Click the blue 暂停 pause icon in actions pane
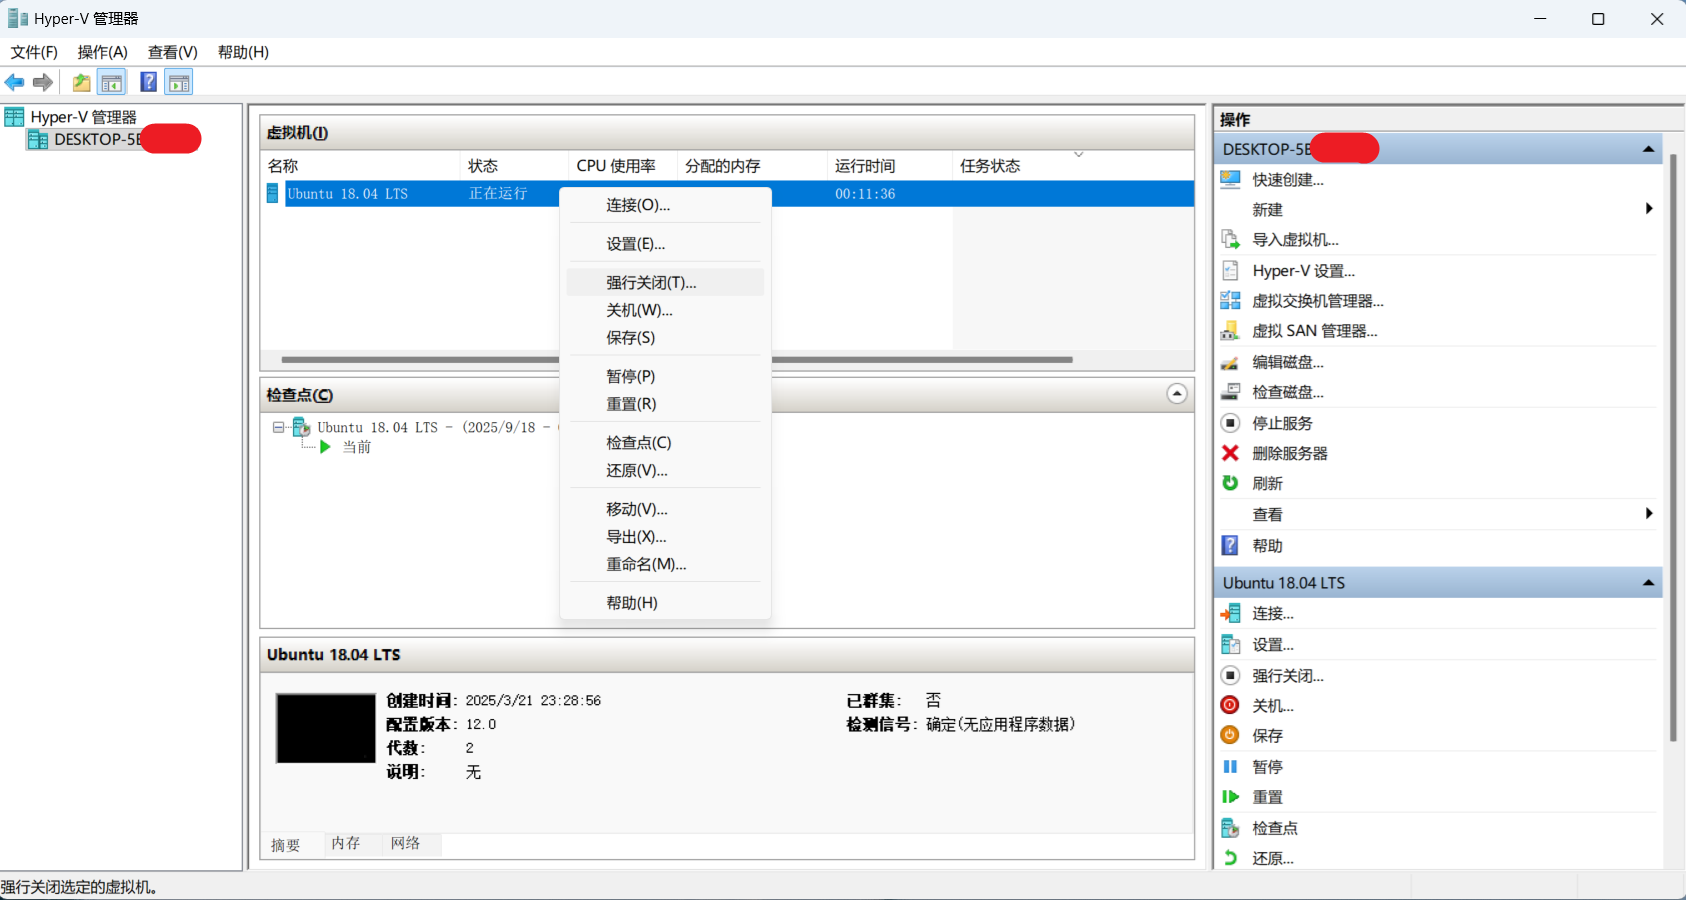1686x900 pixels. pos(1230,767)
